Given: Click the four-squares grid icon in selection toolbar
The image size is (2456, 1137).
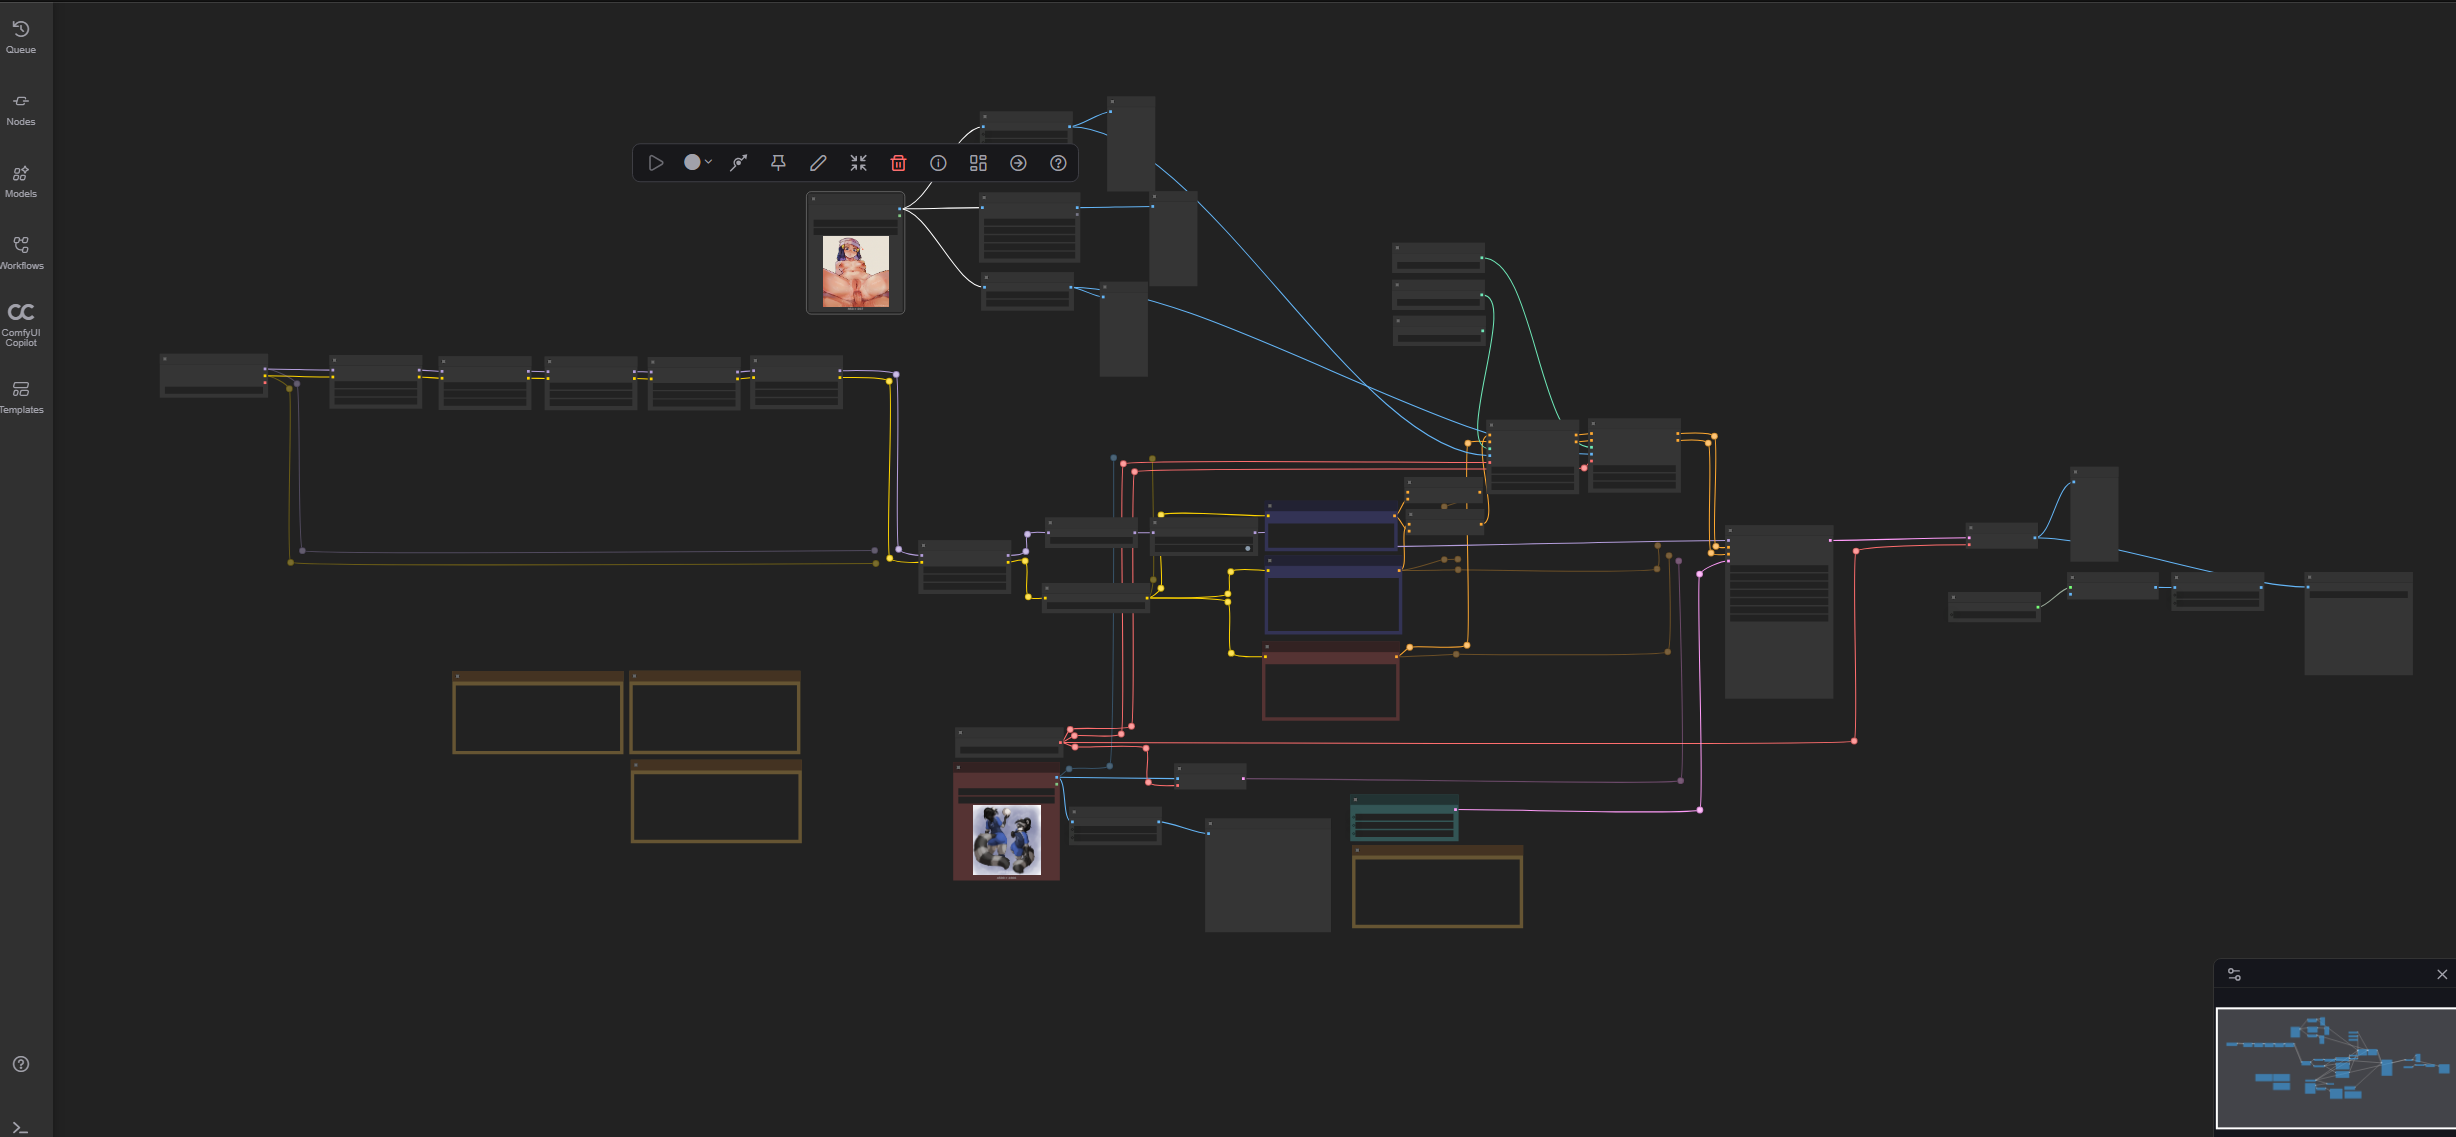Looking at the screenshot, I should point(978,163).
